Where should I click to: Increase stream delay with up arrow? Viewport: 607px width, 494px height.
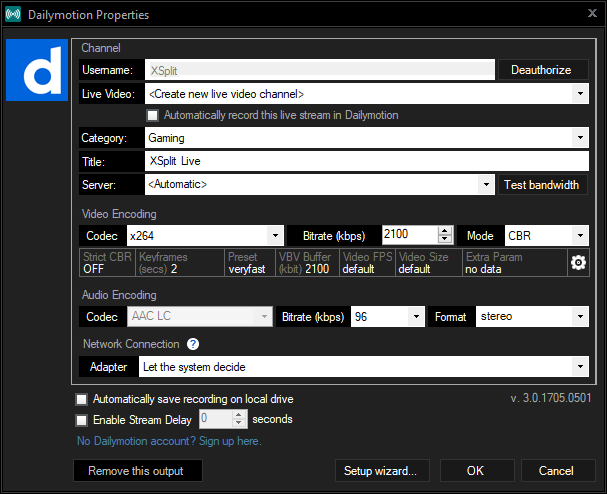coord(239,415)
